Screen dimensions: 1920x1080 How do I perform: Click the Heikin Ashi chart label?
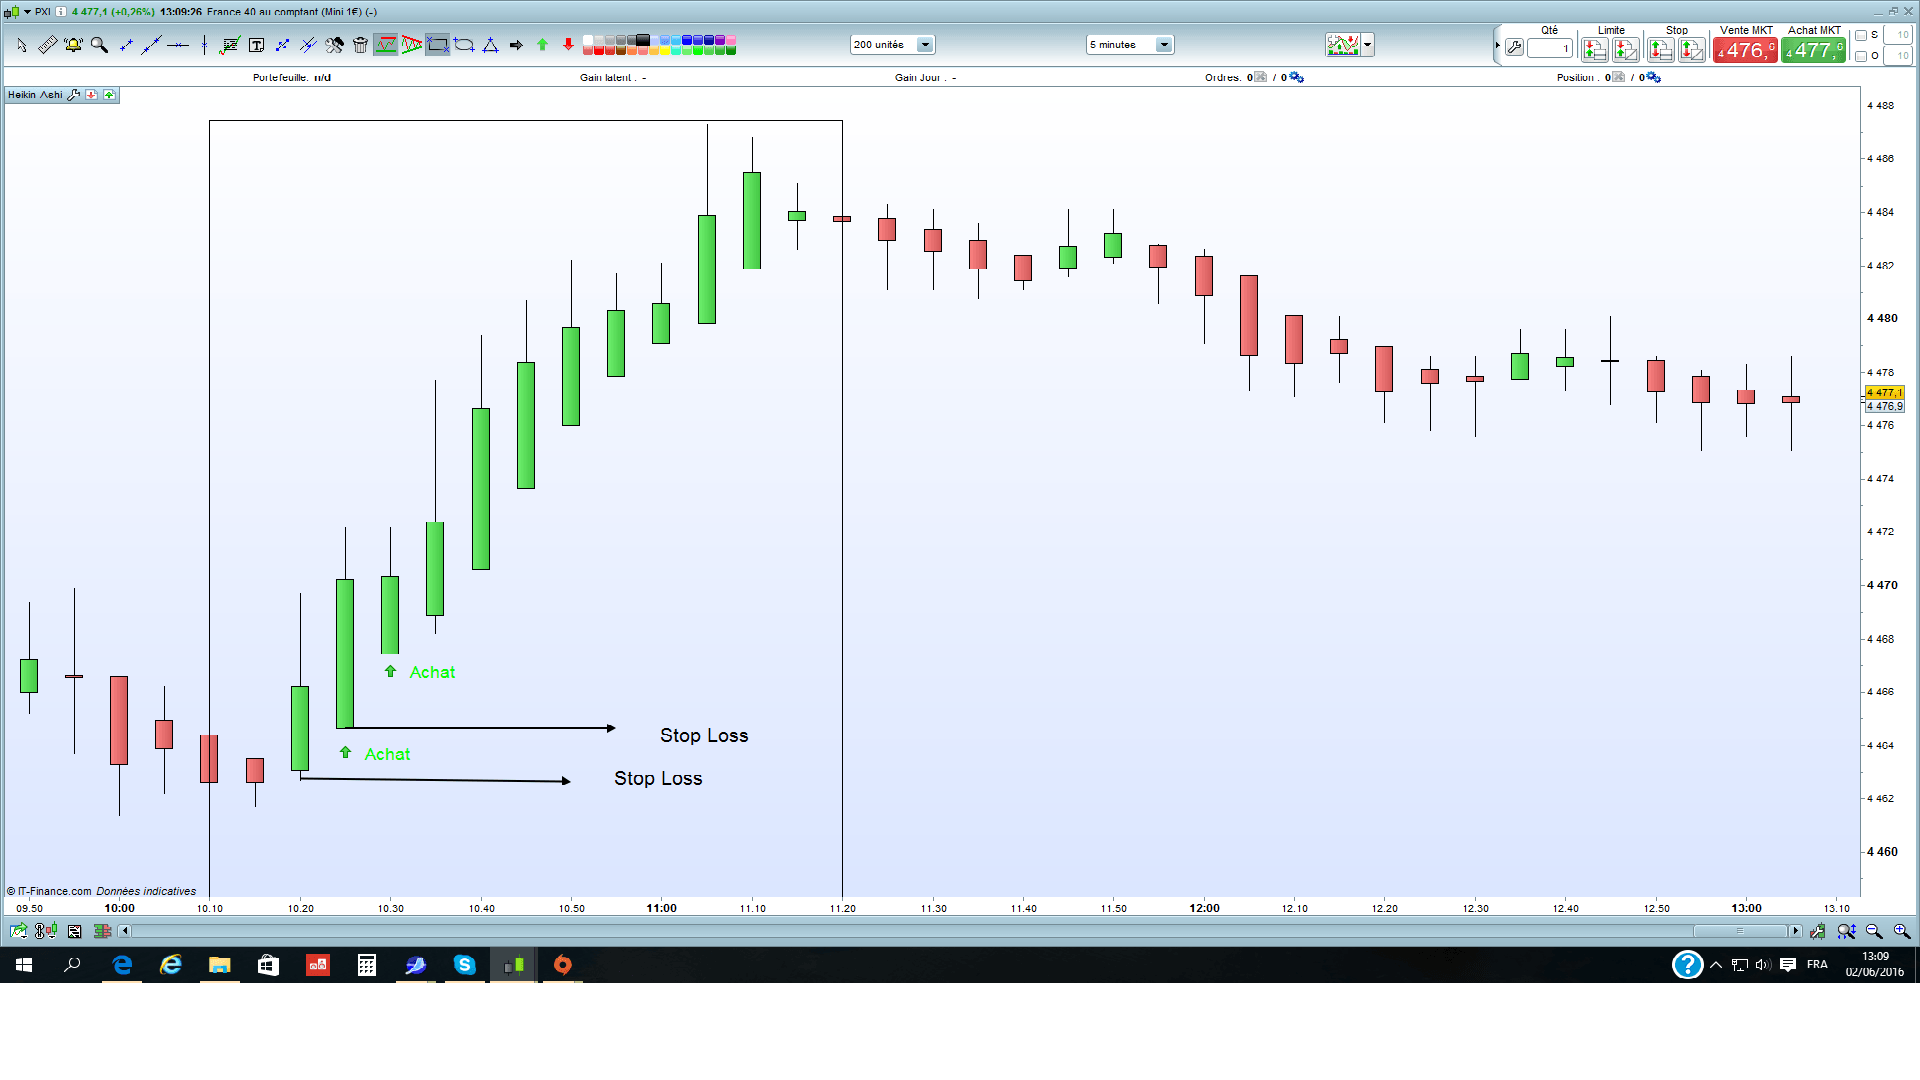point(35,95)
